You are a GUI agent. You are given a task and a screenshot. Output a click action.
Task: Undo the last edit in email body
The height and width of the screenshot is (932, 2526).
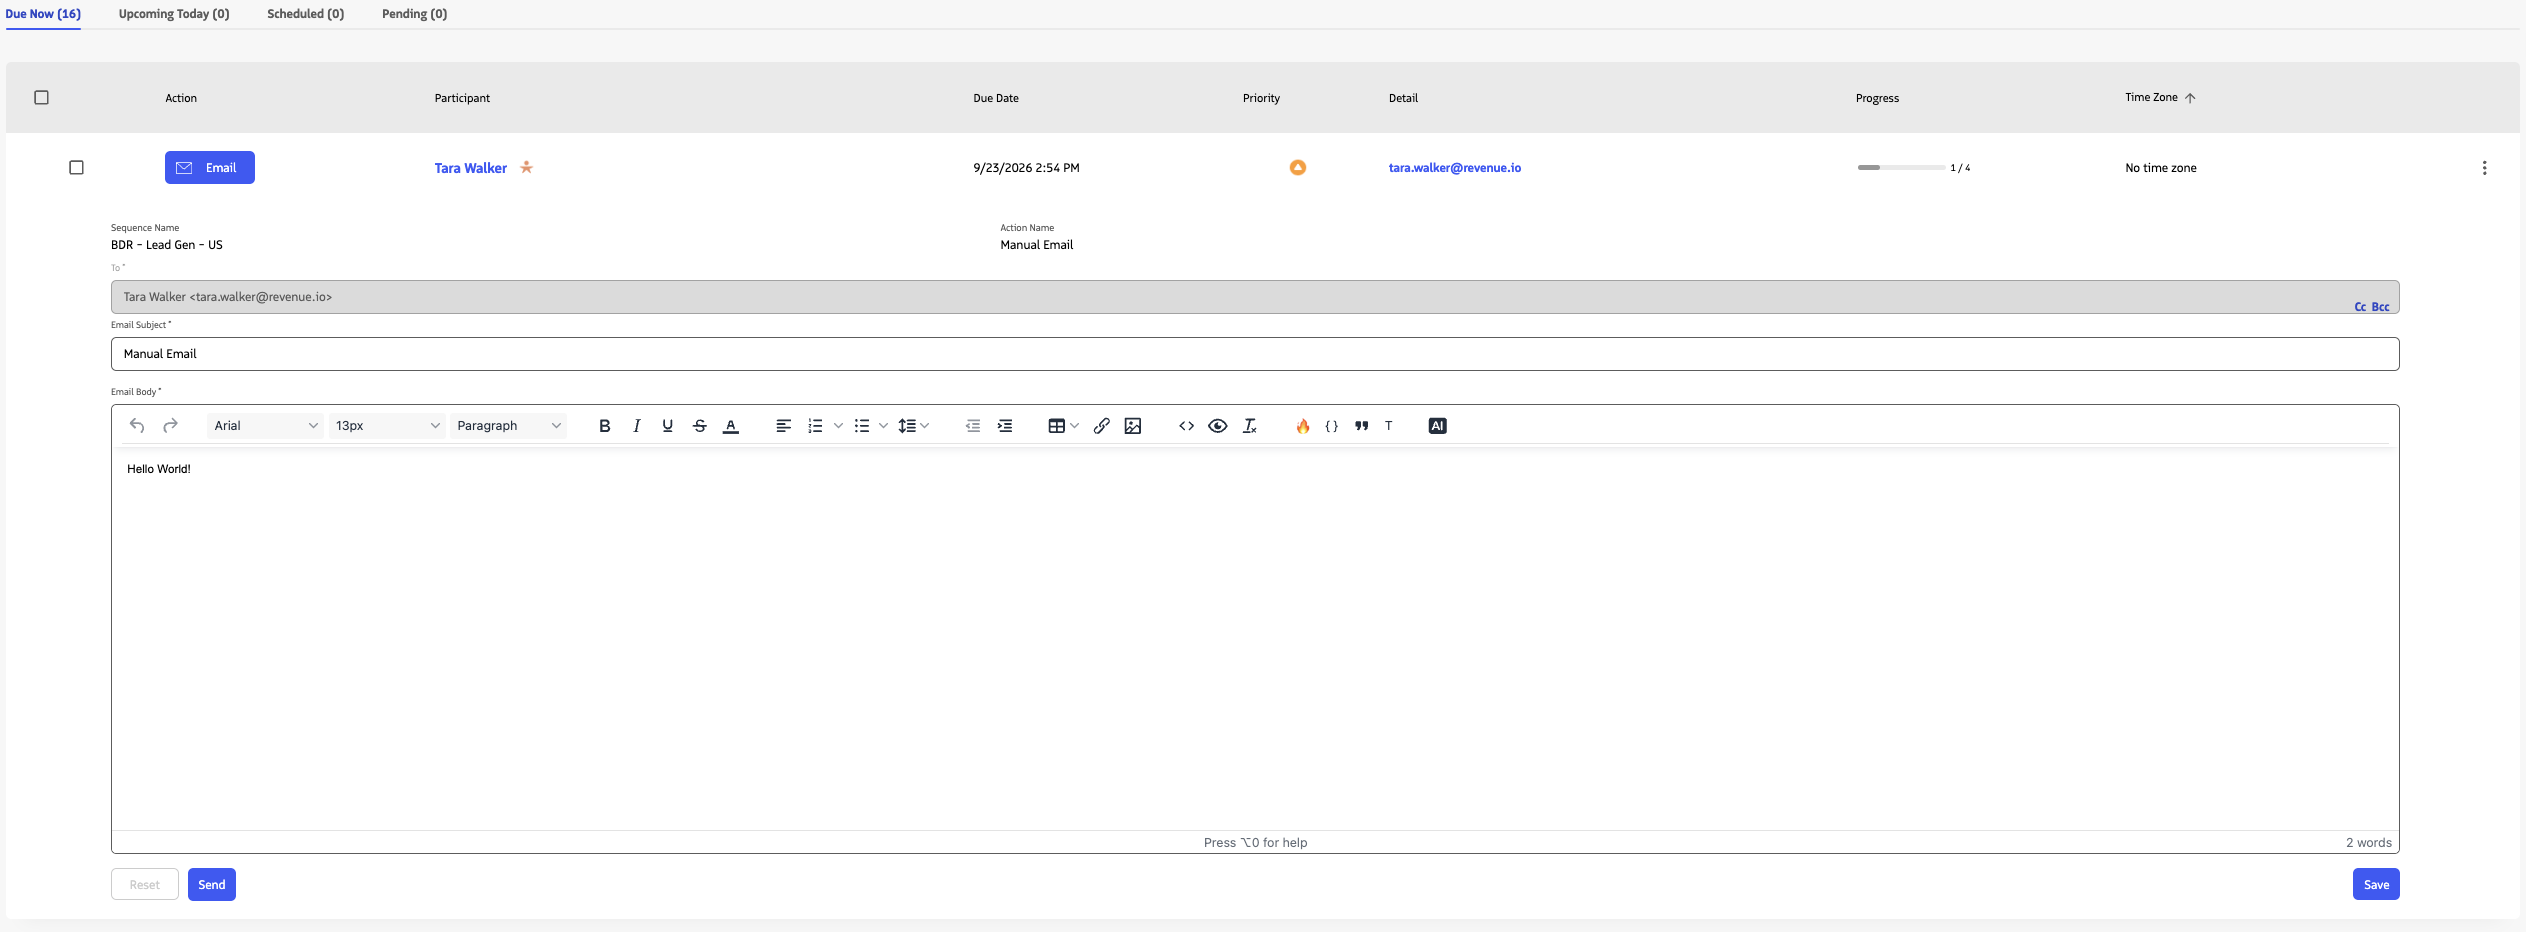pyautogui.click(x=137, y=426)
